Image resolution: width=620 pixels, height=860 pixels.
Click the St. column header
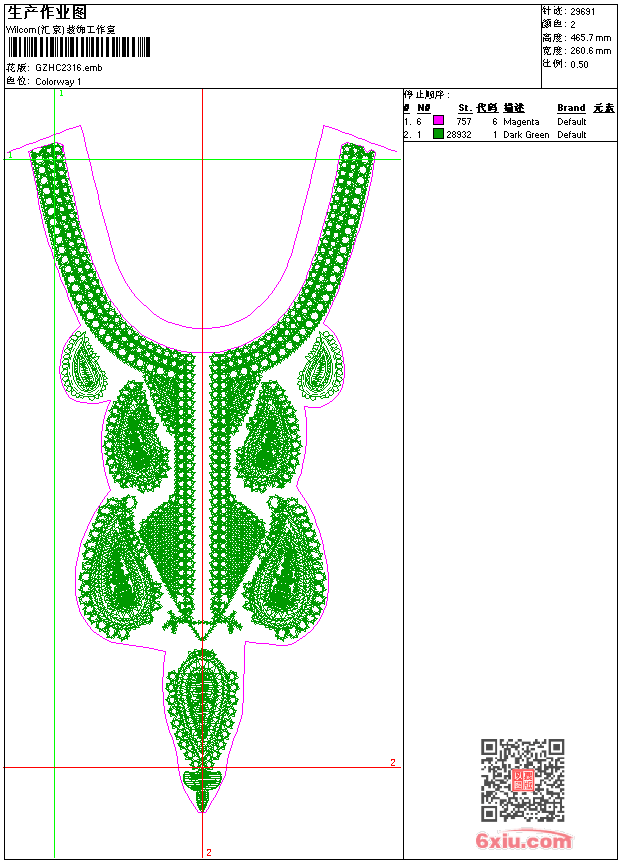(465, 108)
